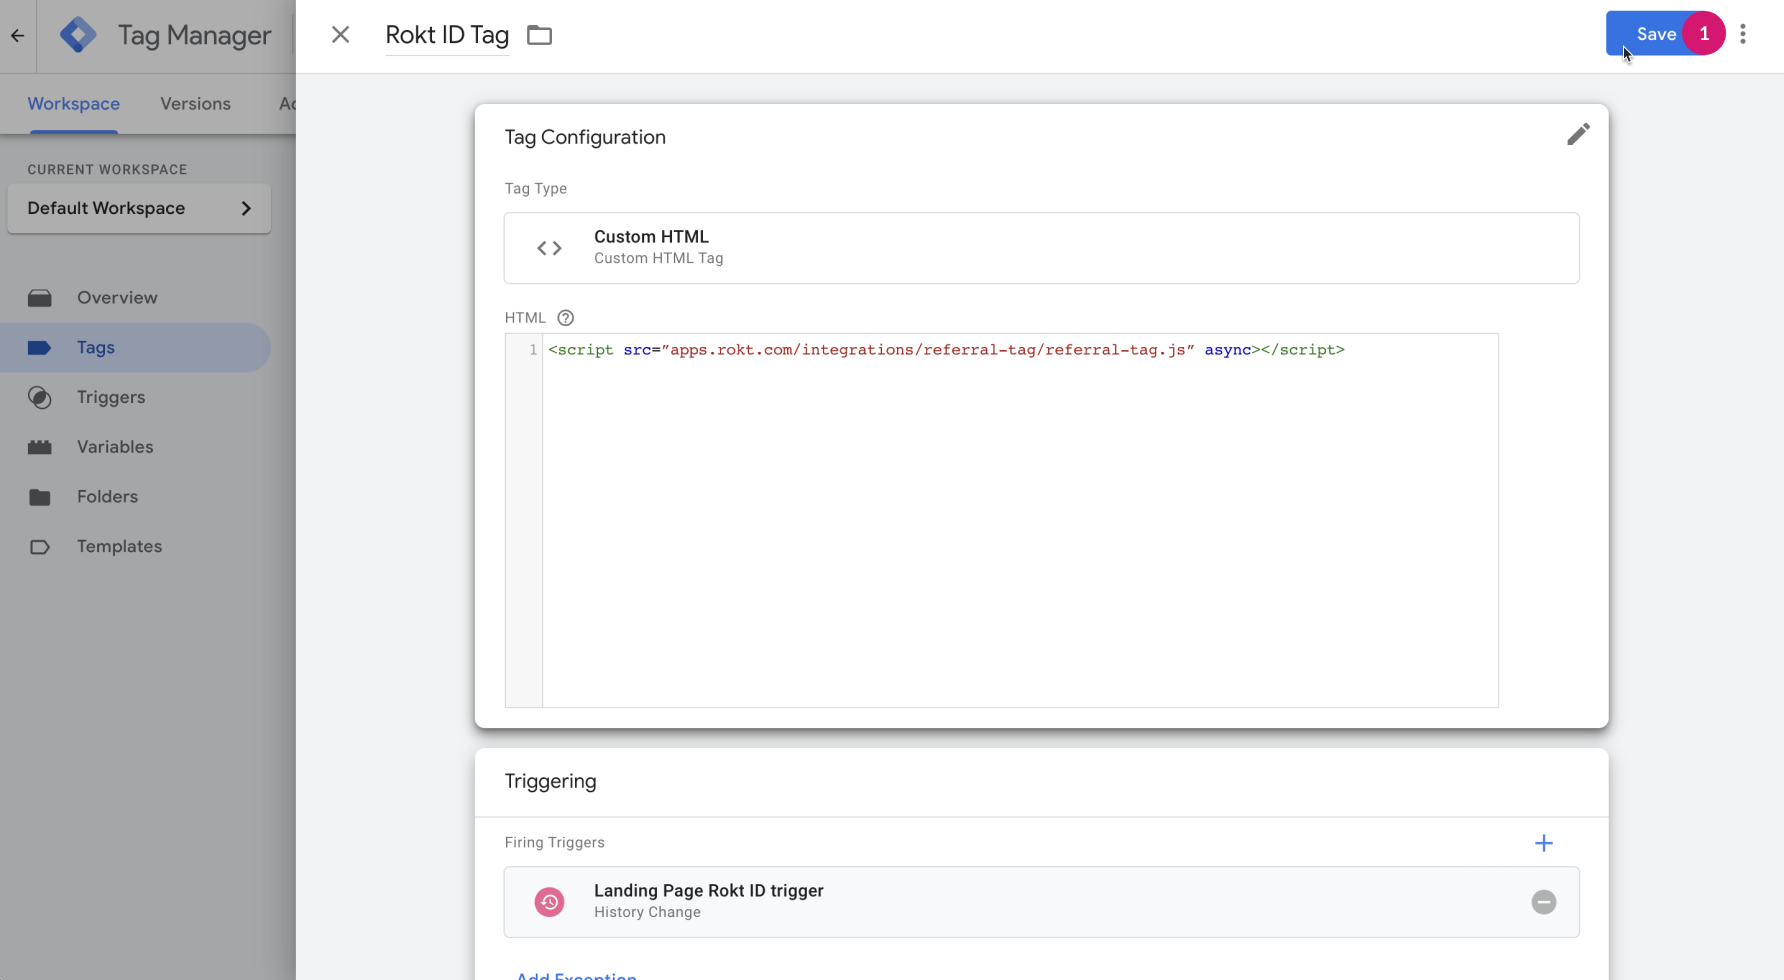Open Landing Page Rokt ID trigger

(1041, 902)
